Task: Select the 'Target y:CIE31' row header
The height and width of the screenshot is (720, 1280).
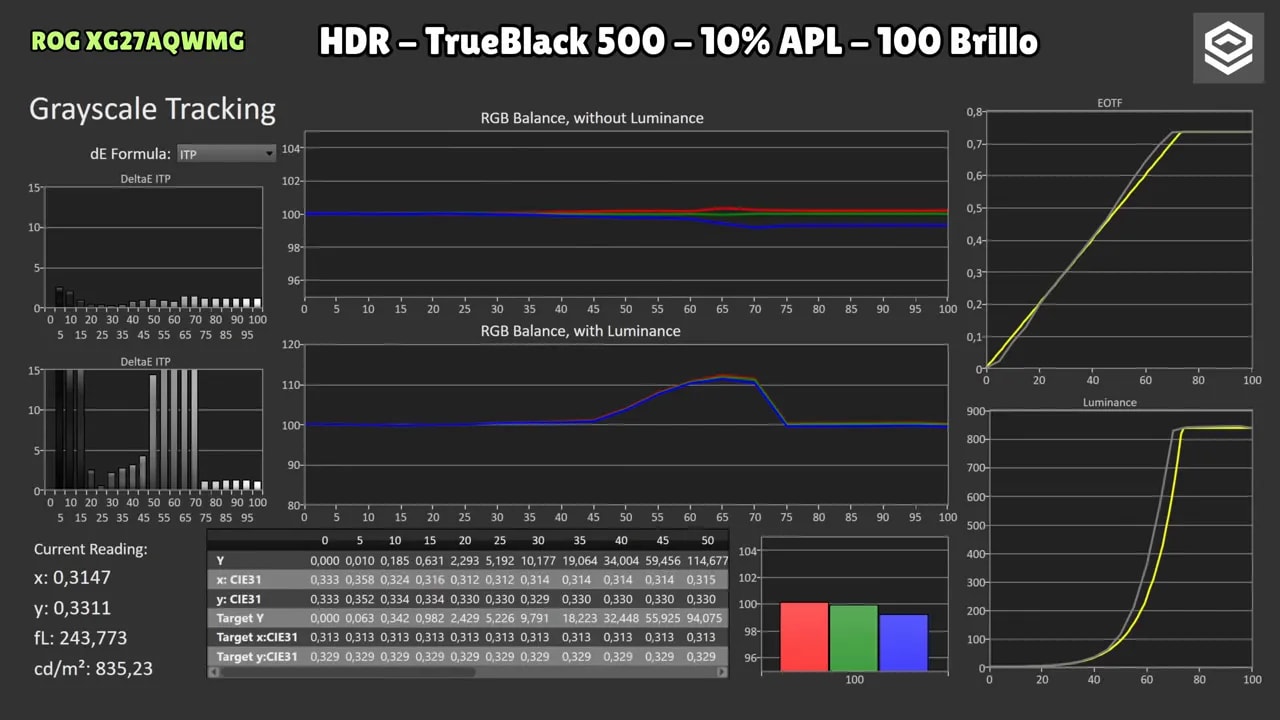Action: 257,656
